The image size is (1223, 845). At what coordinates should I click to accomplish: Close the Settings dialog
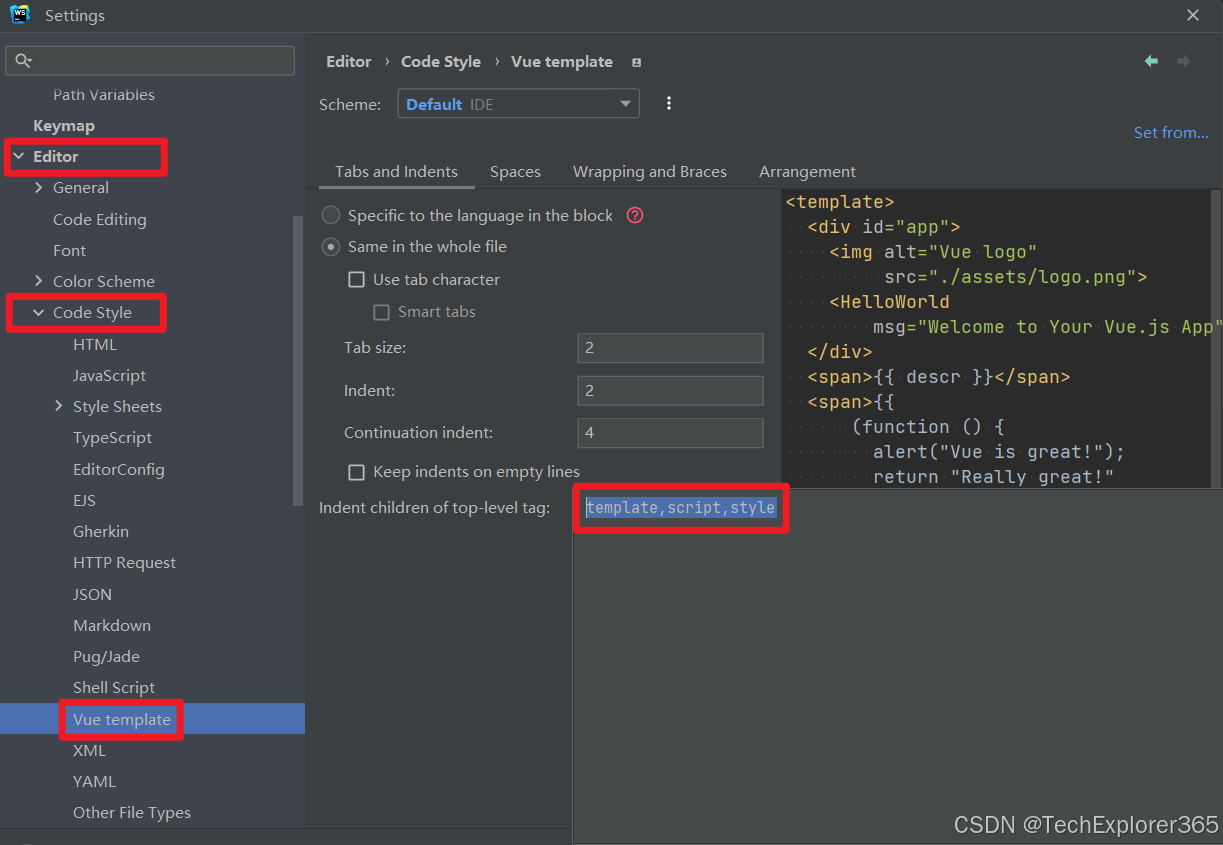tap(1193, 15)
